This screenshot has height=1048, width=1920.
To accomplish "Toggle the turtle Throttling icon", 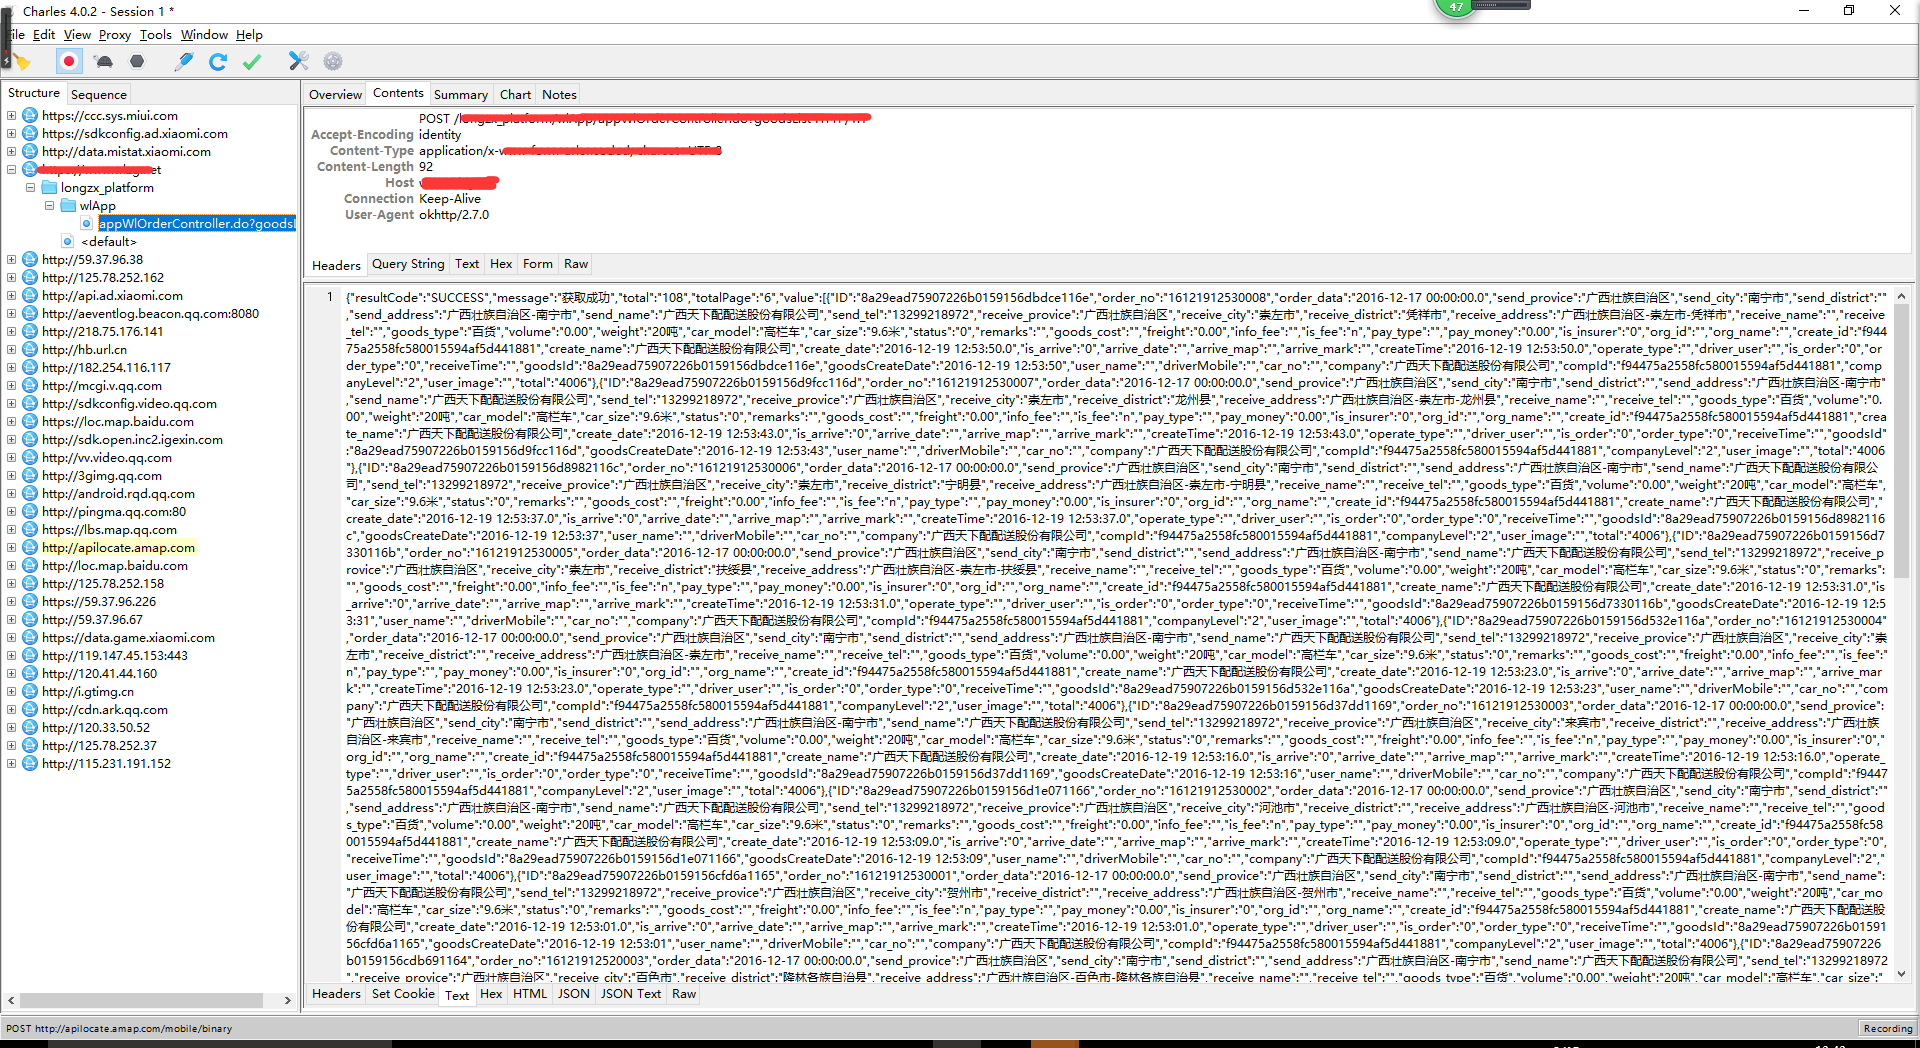I will [x=104, y=62].
